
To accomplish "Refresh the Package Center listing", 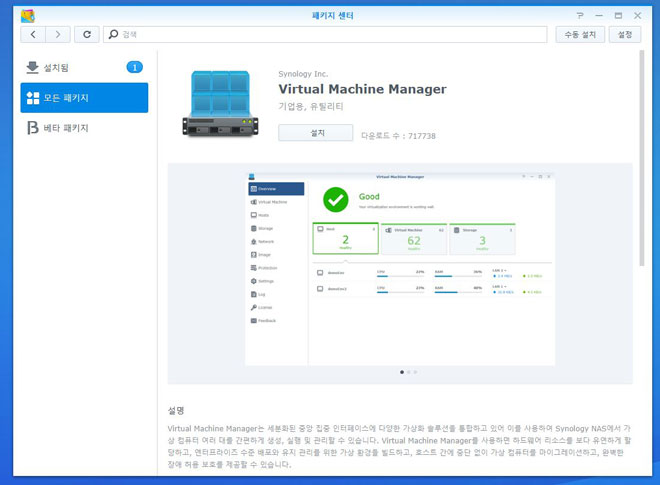I will click(87, 35).
